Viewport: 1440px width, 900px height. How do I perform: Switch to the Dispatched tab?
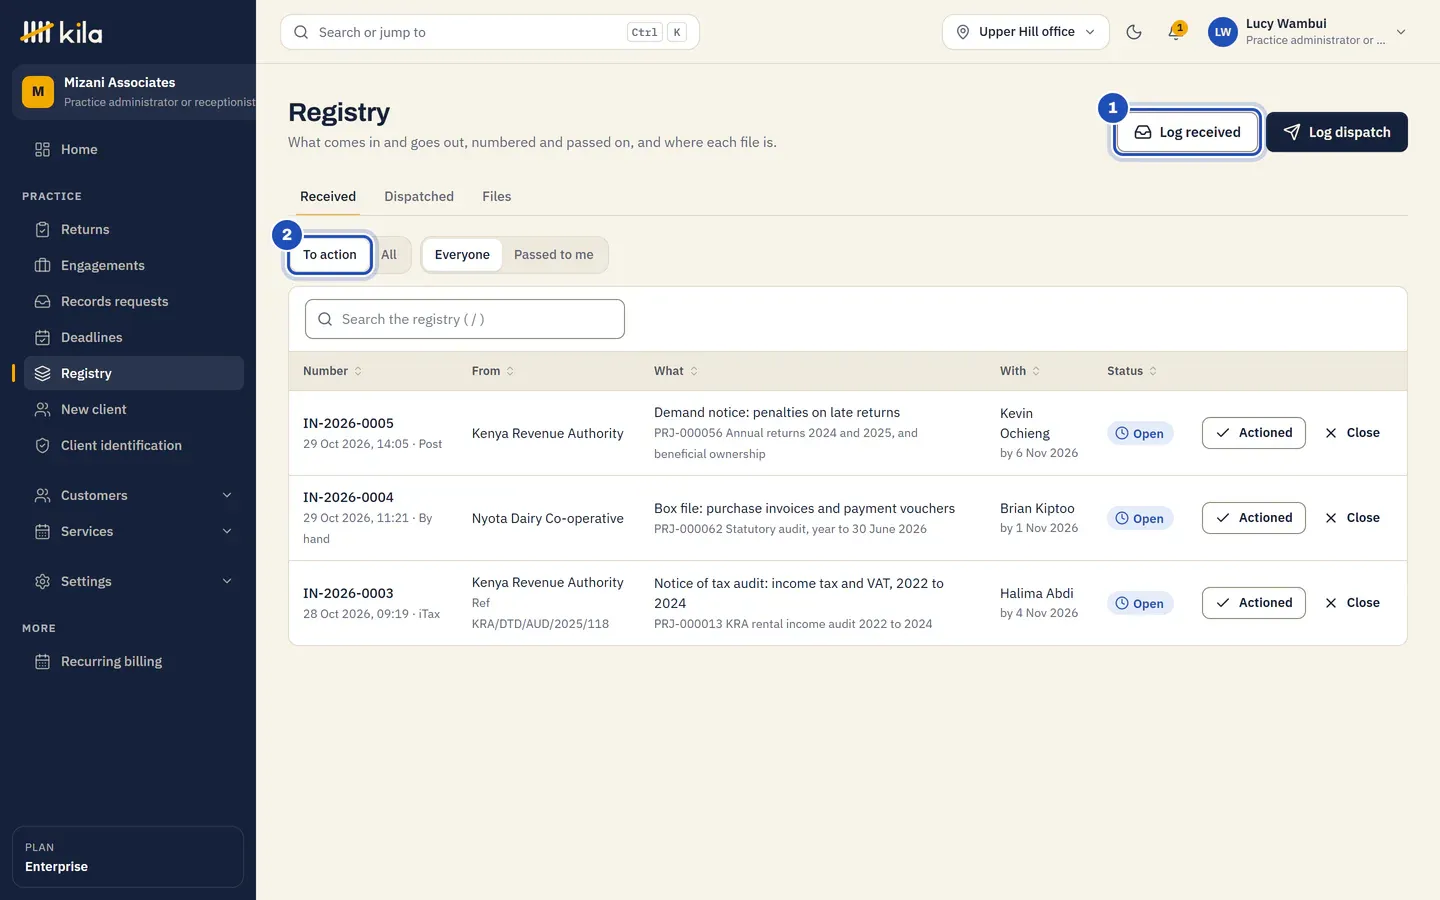click(x=419, y=197)
